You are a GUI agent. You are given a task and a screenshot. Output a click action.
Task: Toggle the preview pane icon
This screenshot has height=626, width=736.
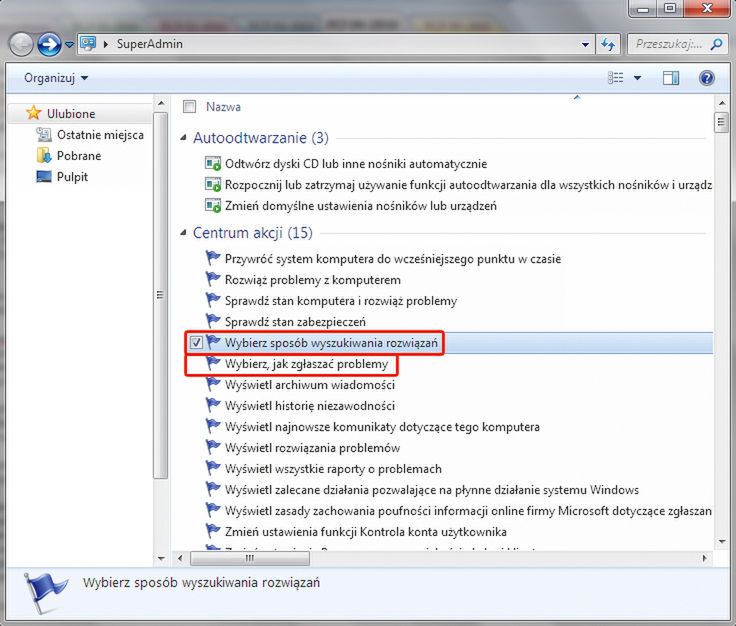click(x=671, y=78)
